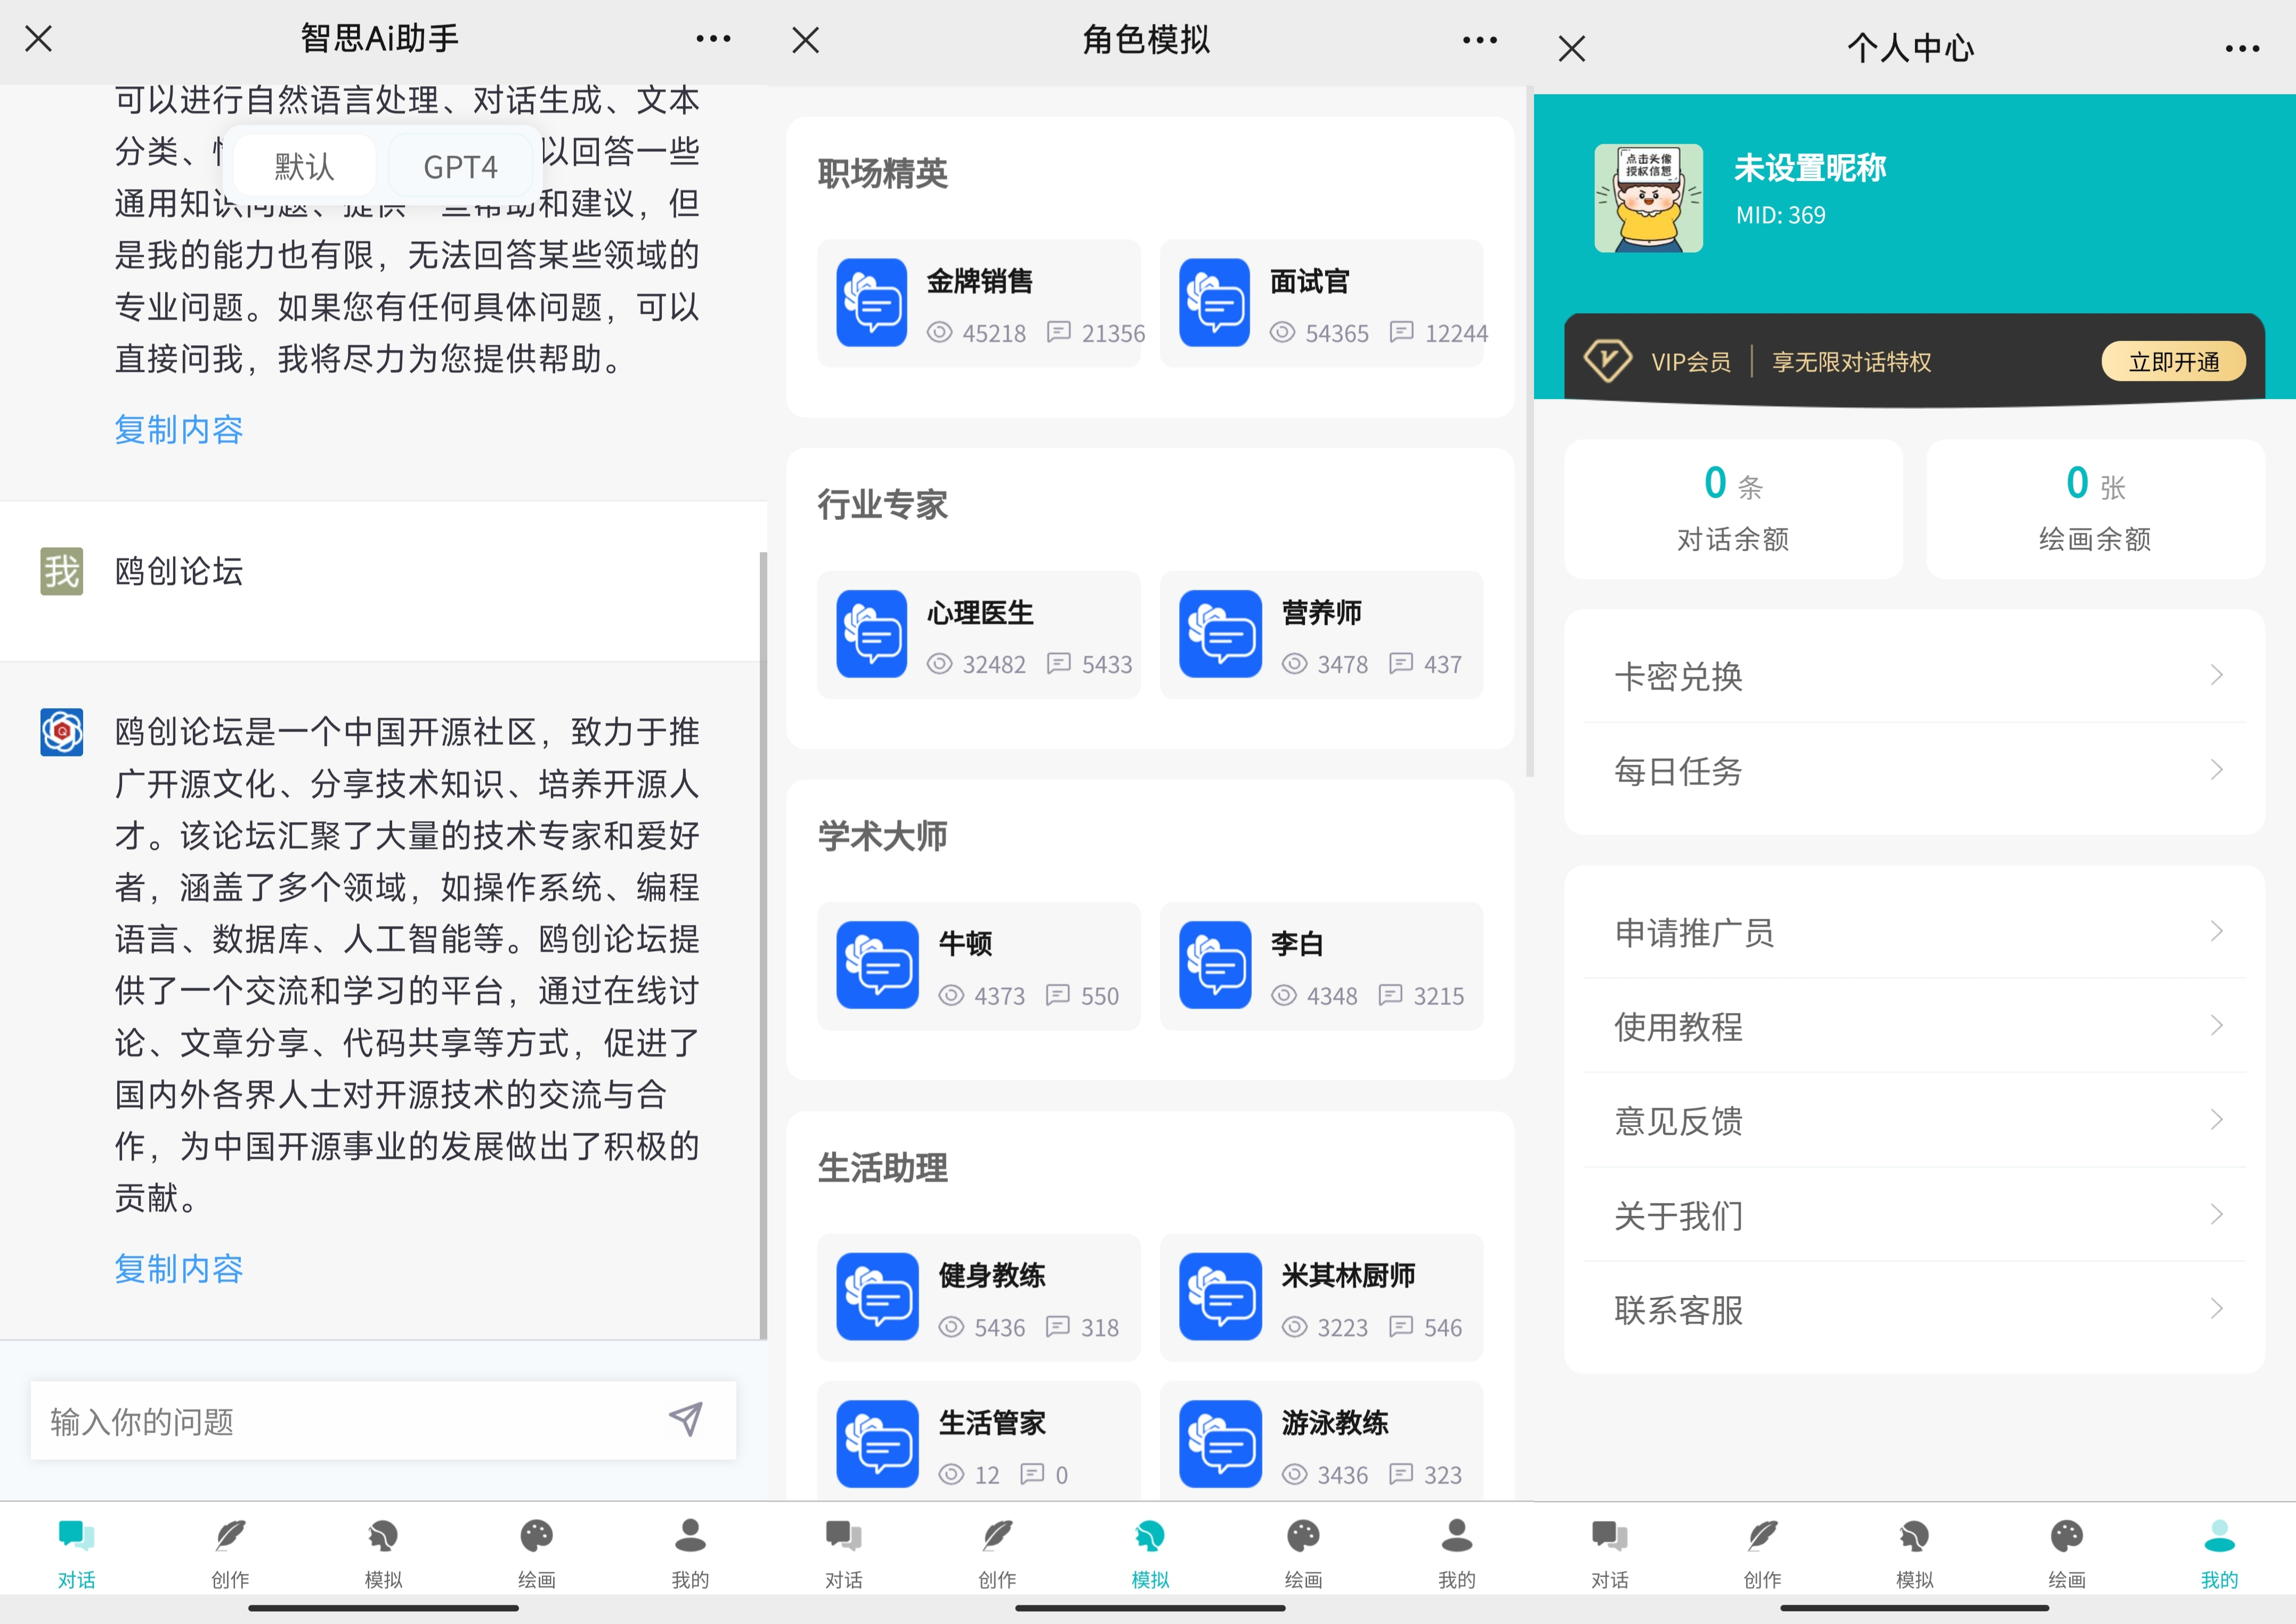This screenshot has height=1624, width=2296.
Task: Switch to 对话 tab in 角色模拟 screen
Action: coord(843,1553)
